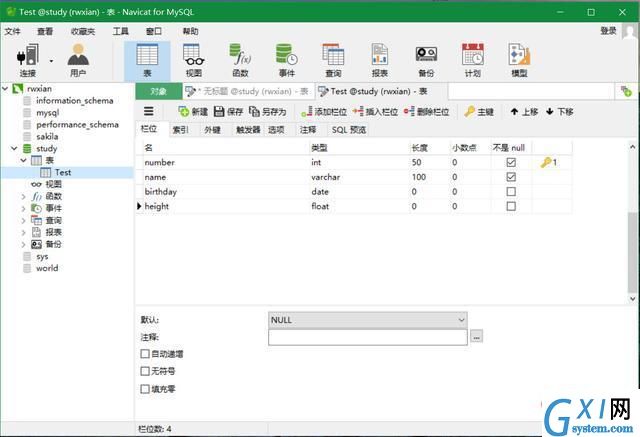Select the world database in the tree

click(x=47, y=268)
